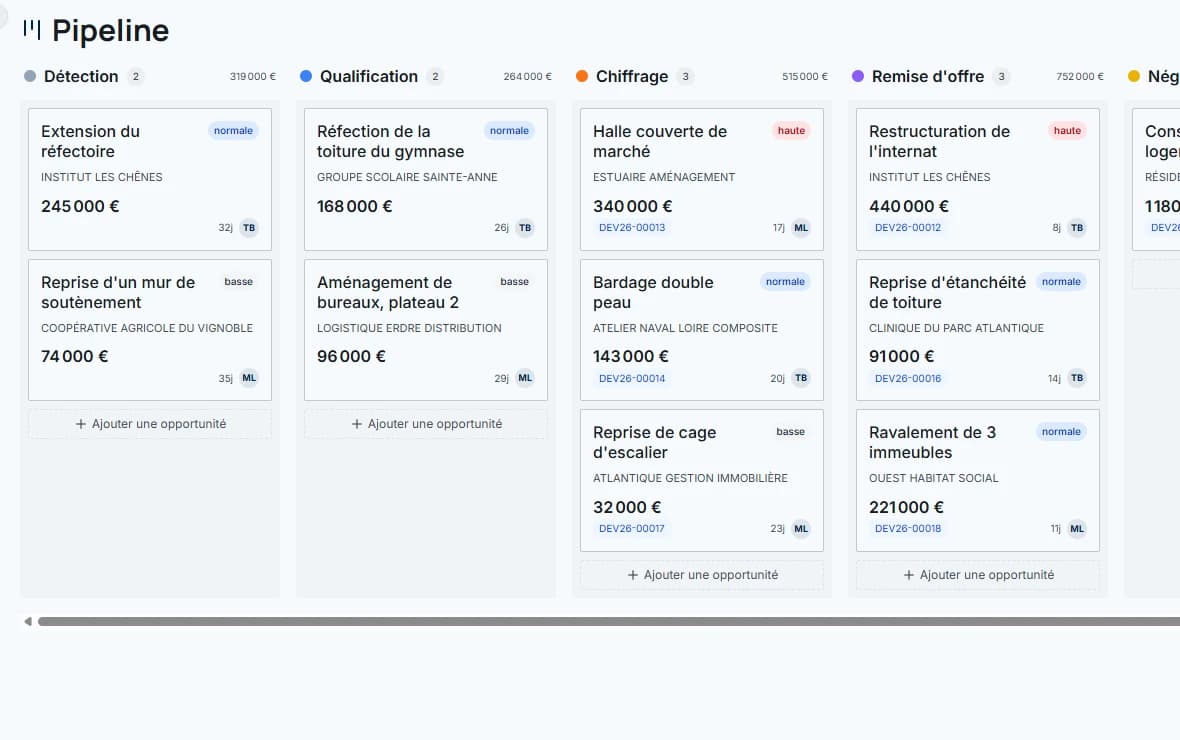Open the "Extension du réfectoire" card title
Image resolution: width=1180 pixels, height=740 pixels.
pos(90,141)
